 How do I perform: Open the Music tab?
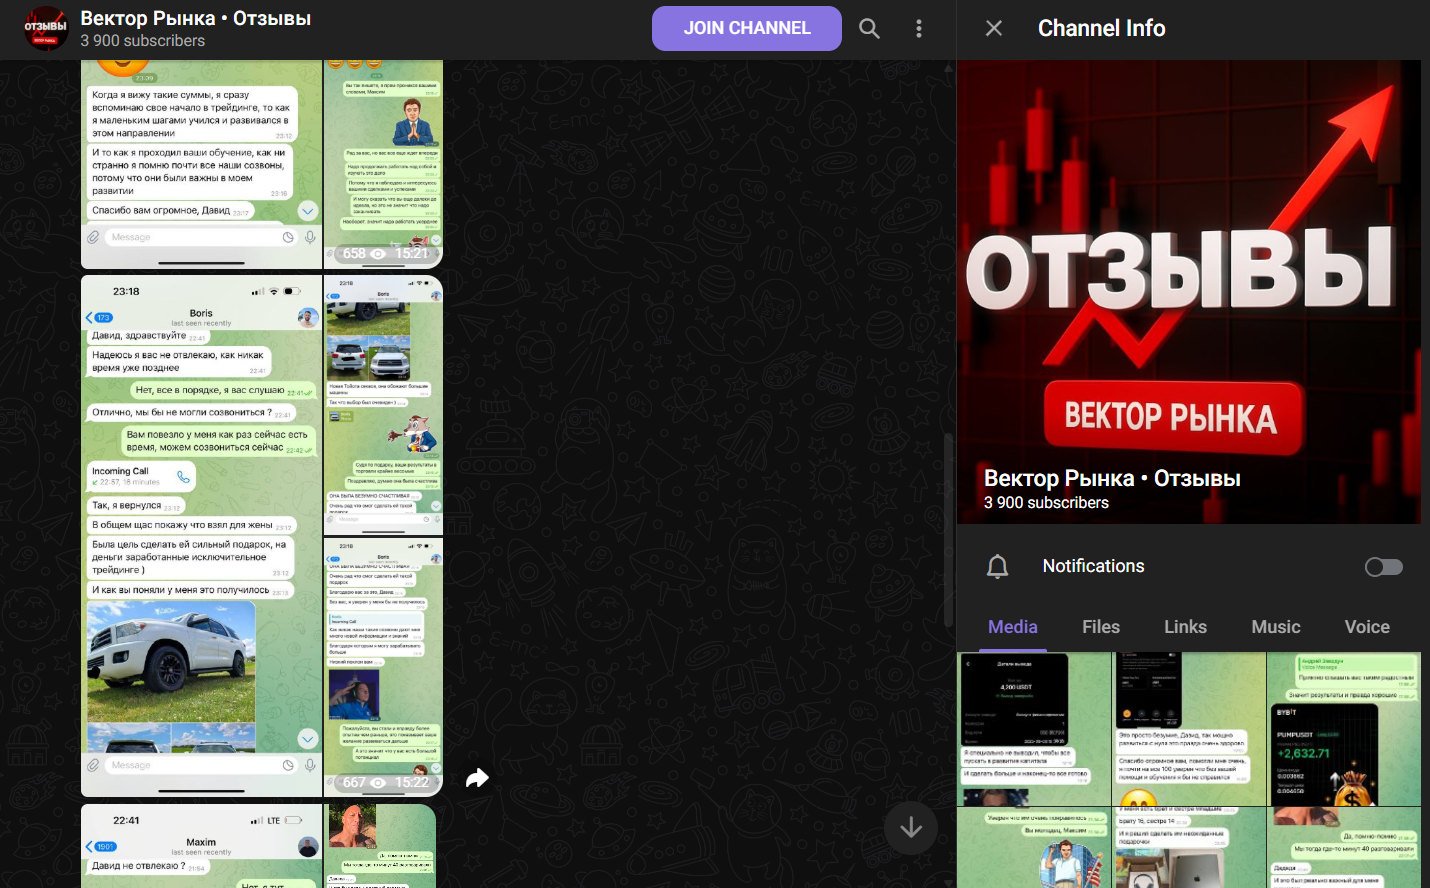(x=1276, y=627)
